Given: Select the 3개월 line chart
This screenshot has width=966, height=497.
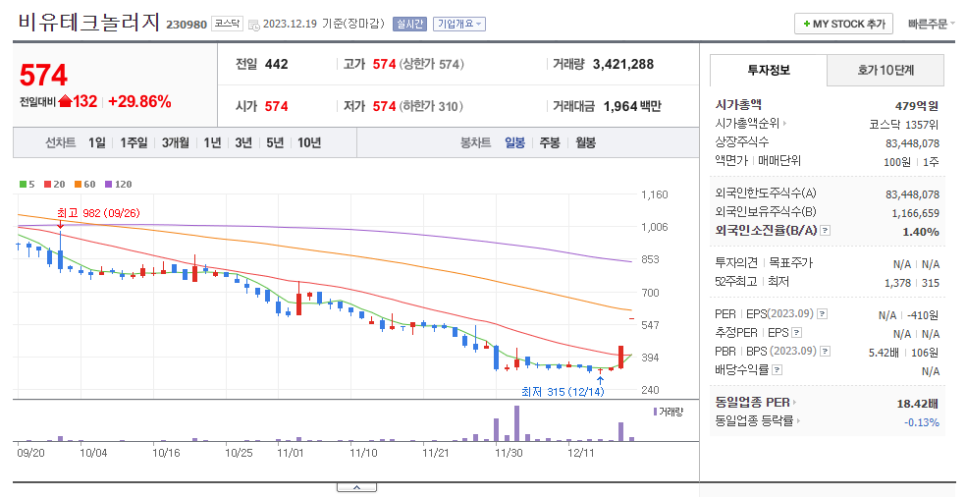Looking at the screenshot, I should coord(176,143).
